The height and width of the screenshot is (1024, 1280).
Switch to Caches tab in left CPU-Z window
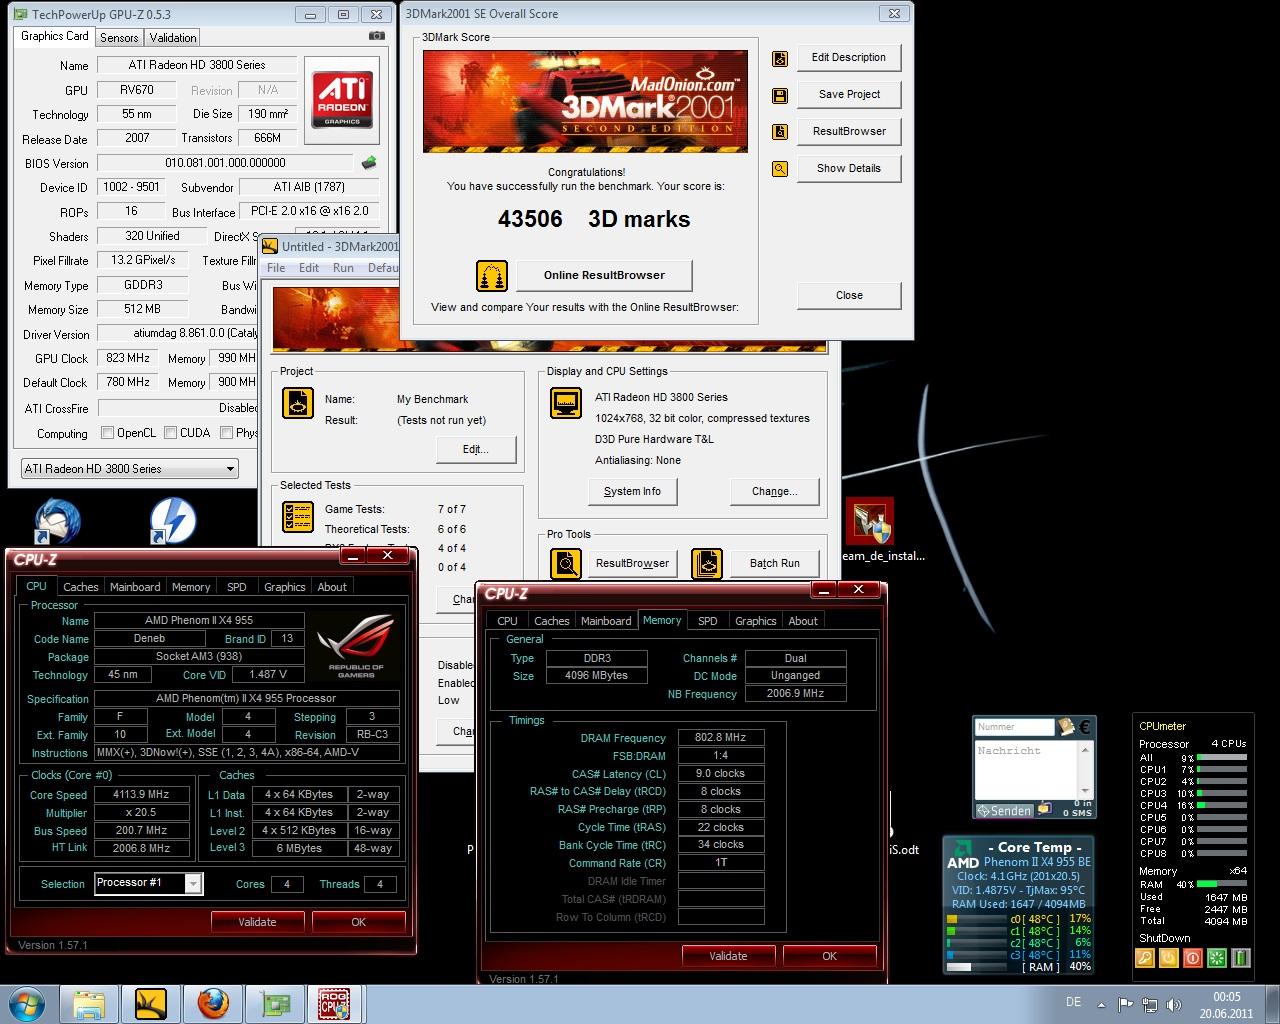pos(81,587)
